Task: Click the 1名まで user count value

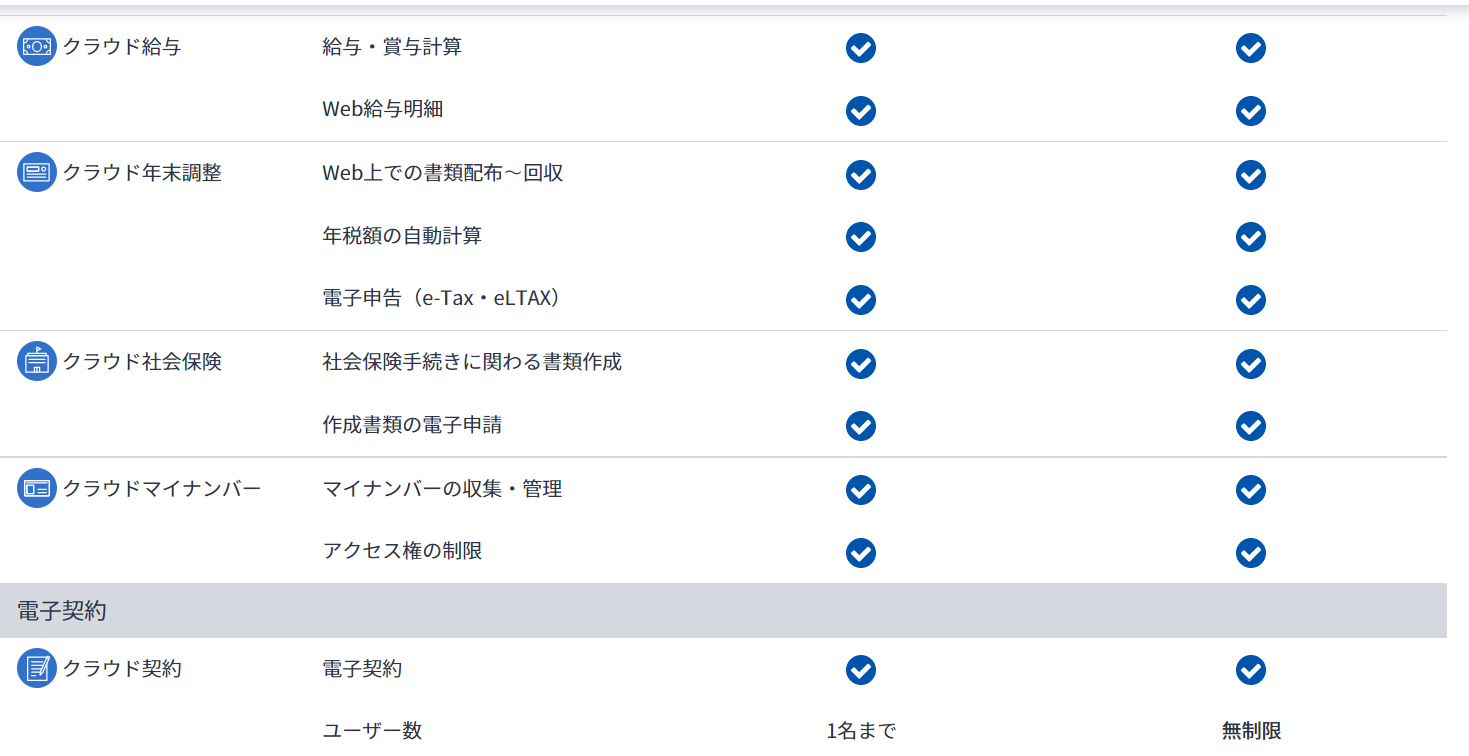Action: click(x=861, y=731)
